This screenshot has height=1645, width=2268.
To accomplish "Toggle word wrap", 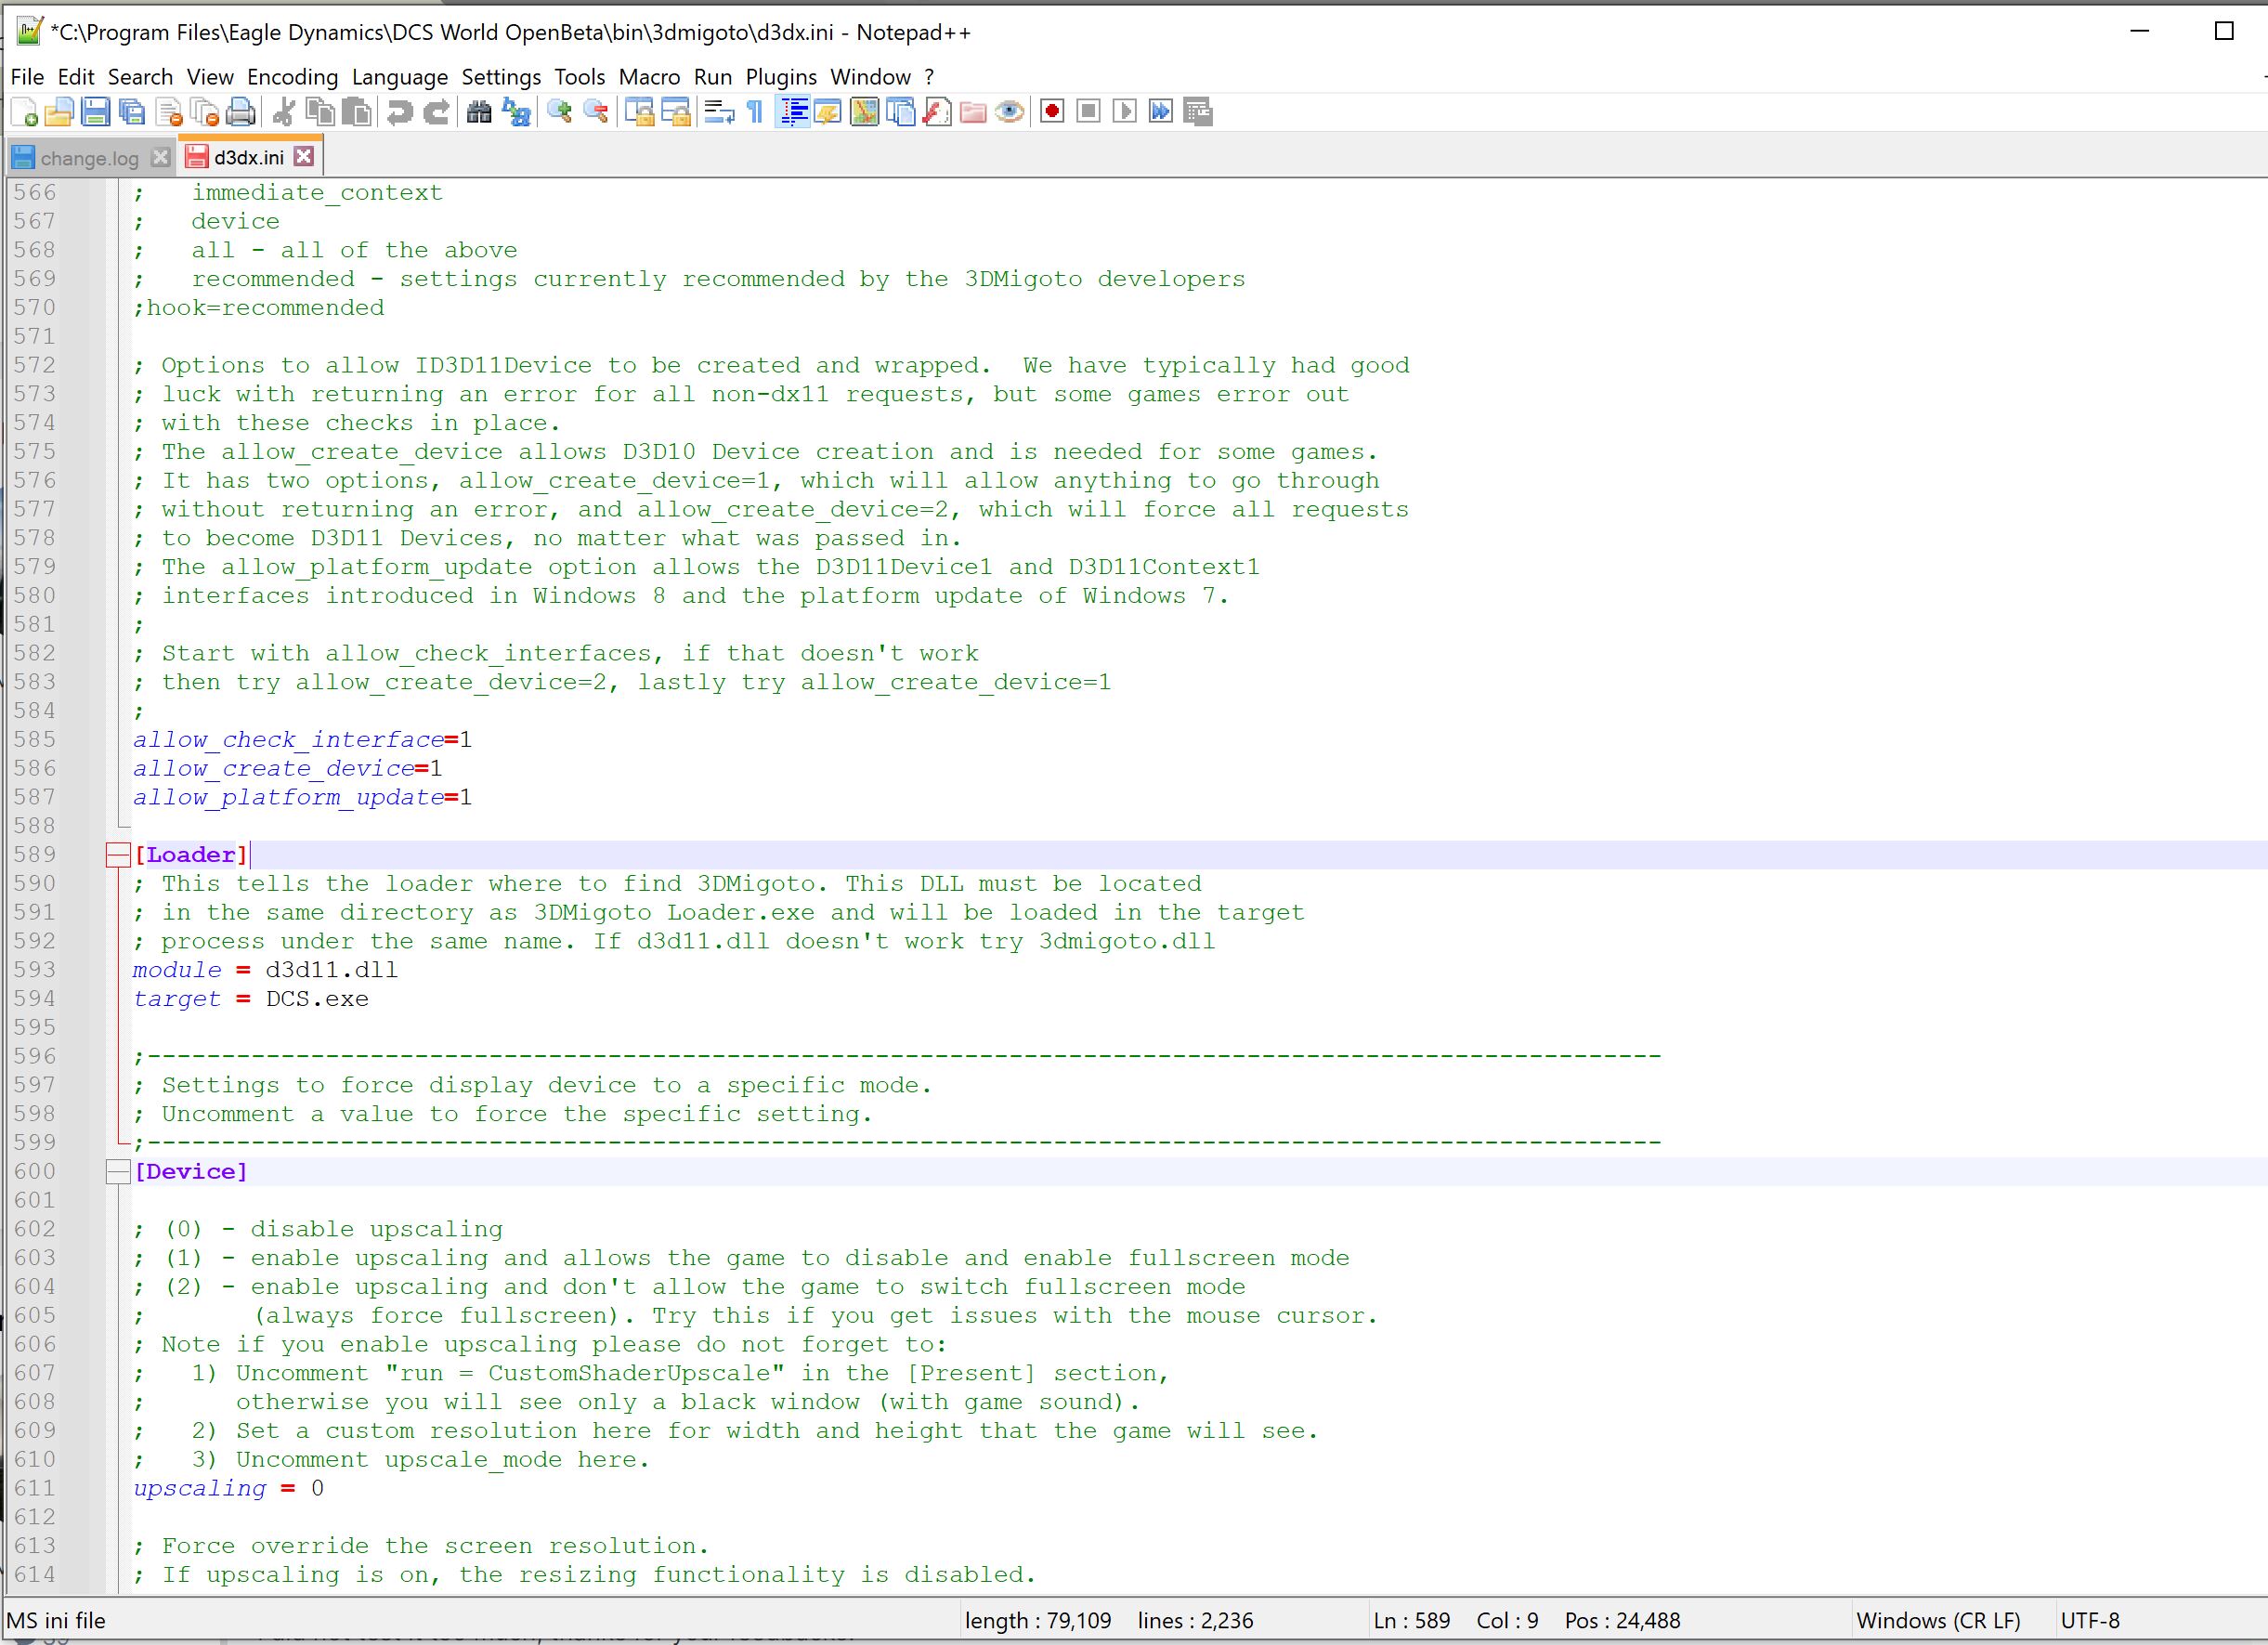I will point(719,112).
